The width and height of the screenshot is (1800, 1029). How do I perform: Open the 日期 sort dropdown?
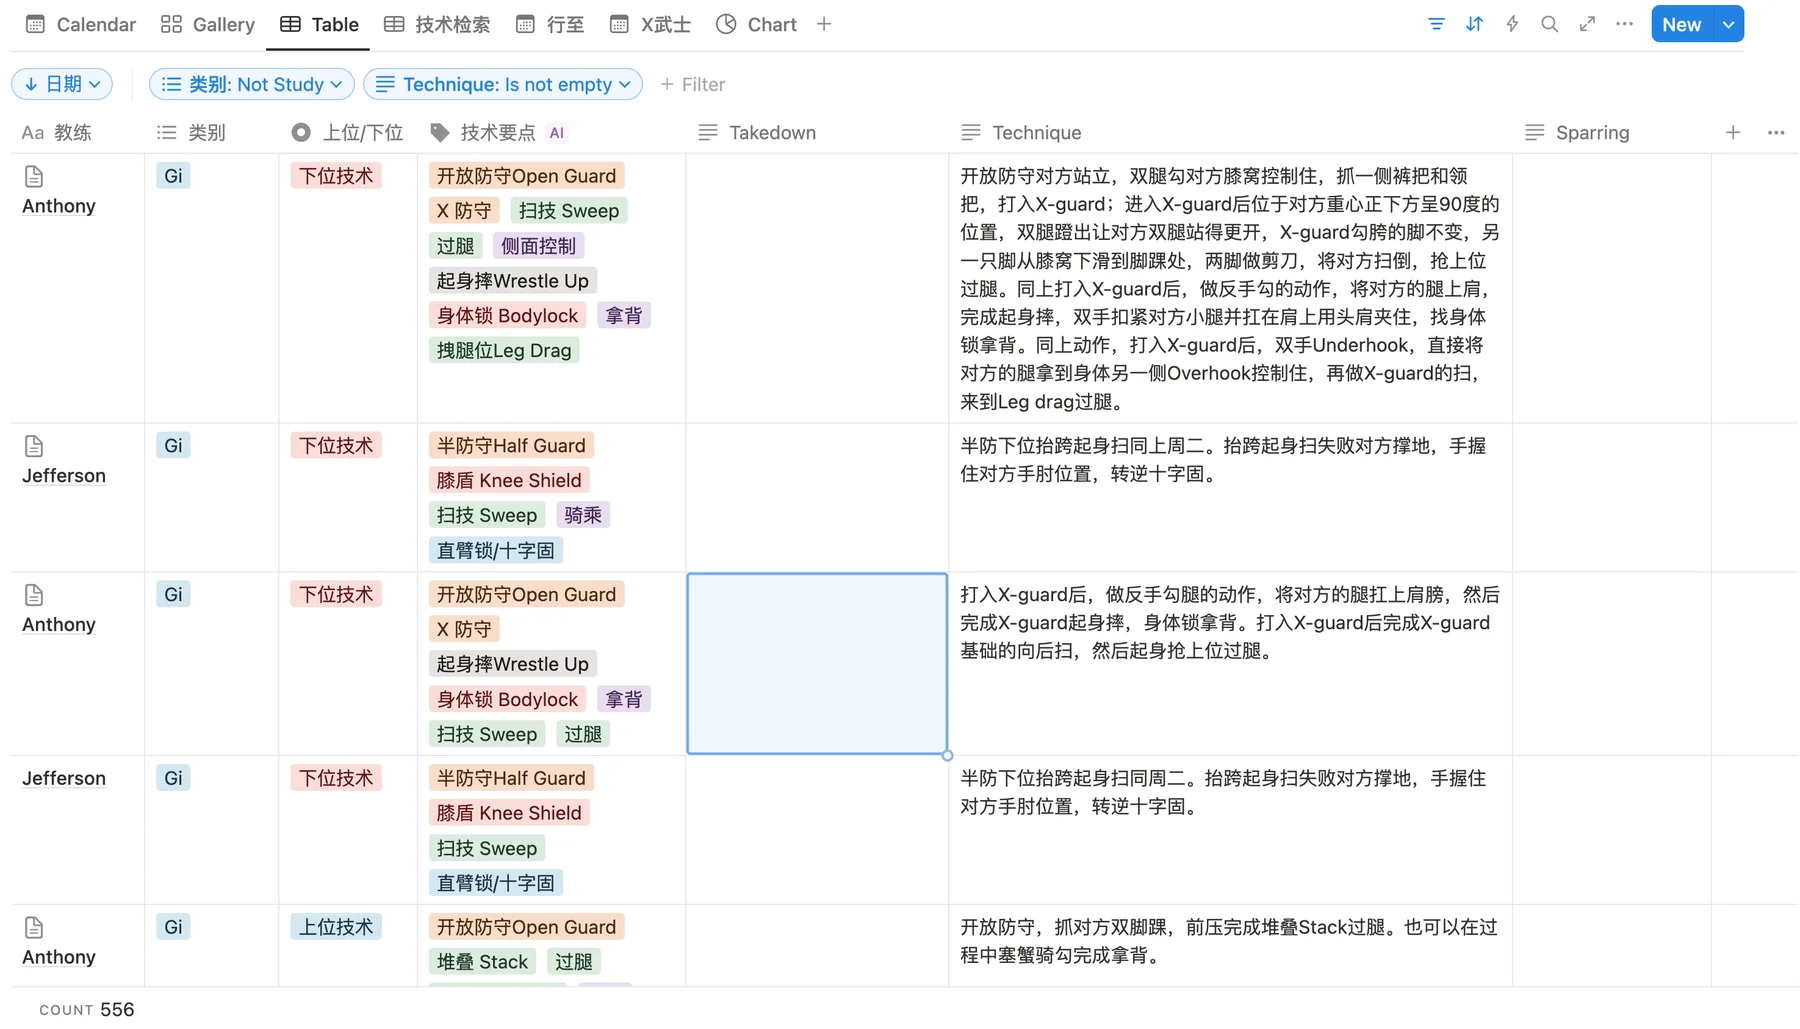[62, 84]
